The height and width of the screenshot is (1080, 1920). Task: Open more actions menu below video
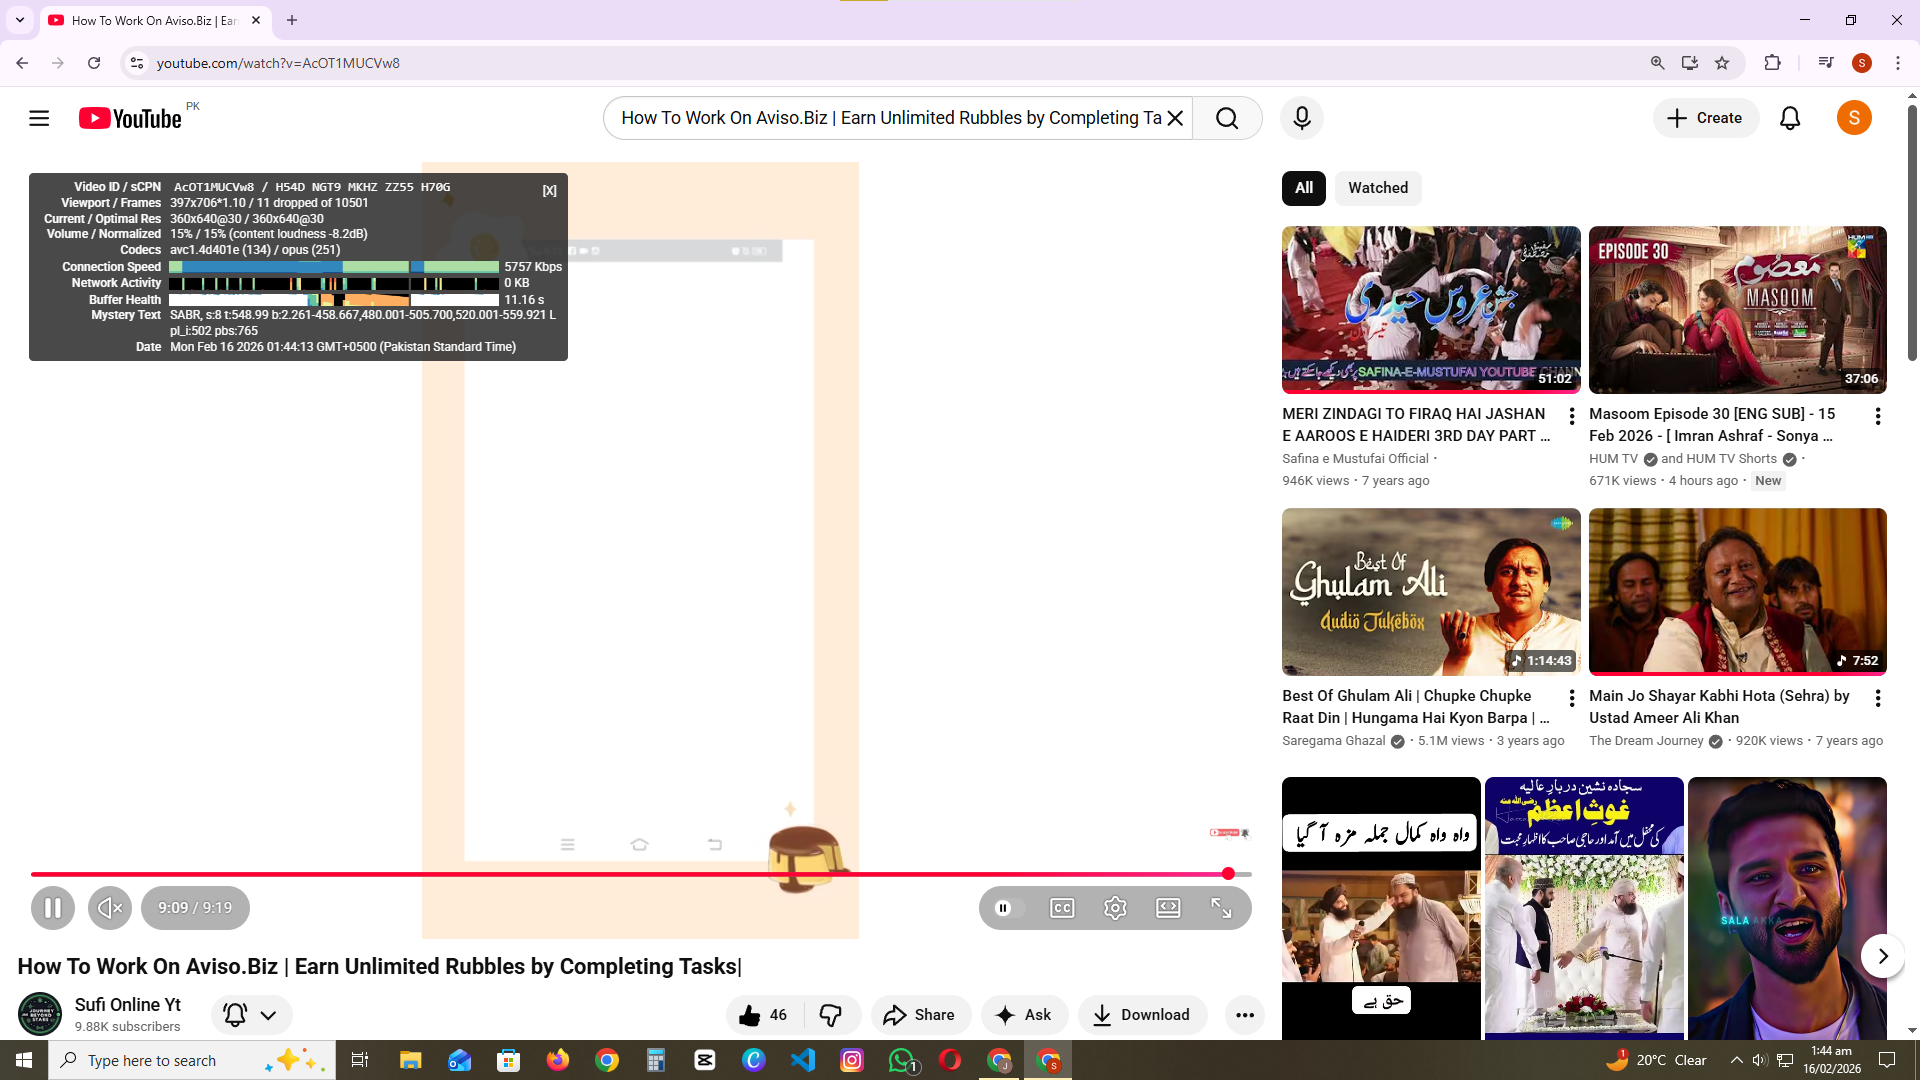pos(1244,1015)
